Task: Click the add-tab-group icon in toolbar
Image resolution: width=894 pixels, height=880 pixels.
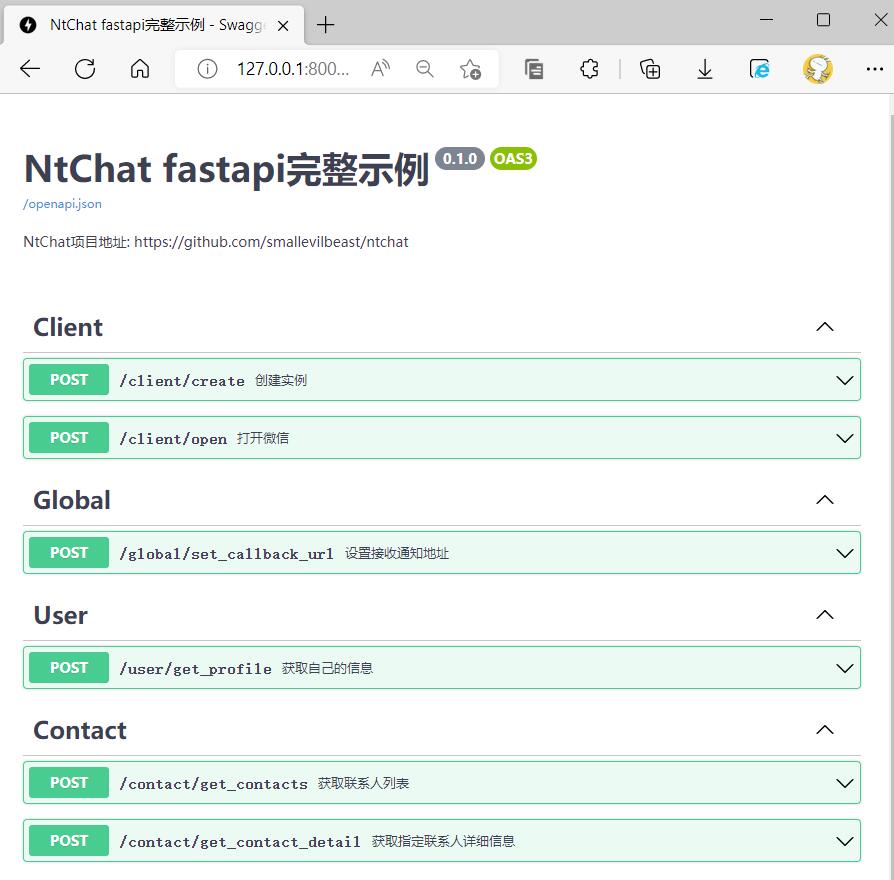Action: click(650, 69)
